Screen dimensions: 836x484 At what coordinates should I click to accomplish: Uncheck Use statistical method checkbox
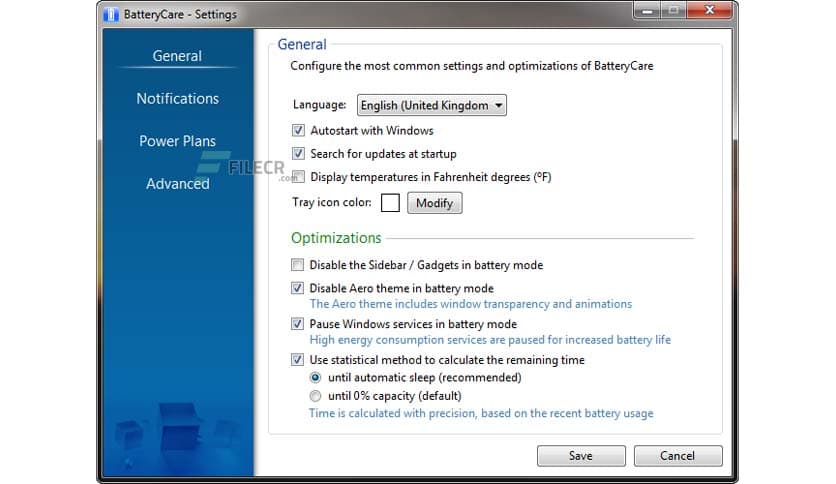pyautogui.click(x=298, y=360)
